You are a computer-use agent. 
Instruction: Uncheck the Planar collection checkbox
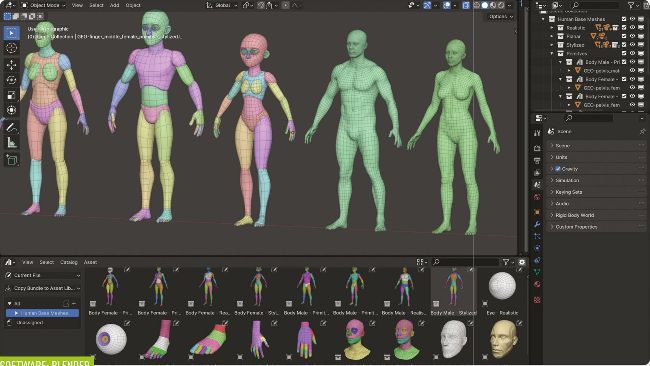coord(624,36)
